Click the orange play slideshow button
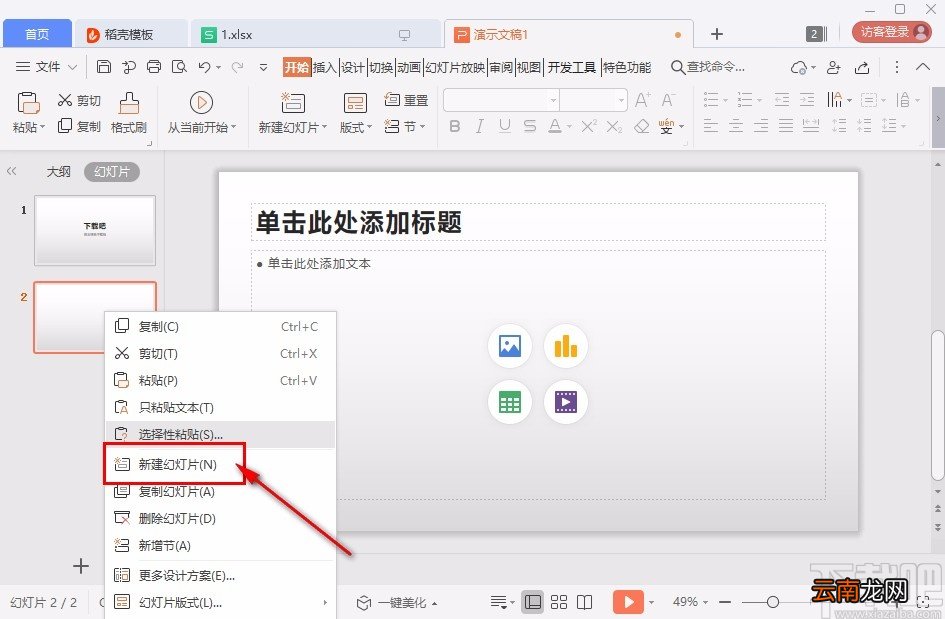The height and width of the screenshot is (619, 945). 628,602
